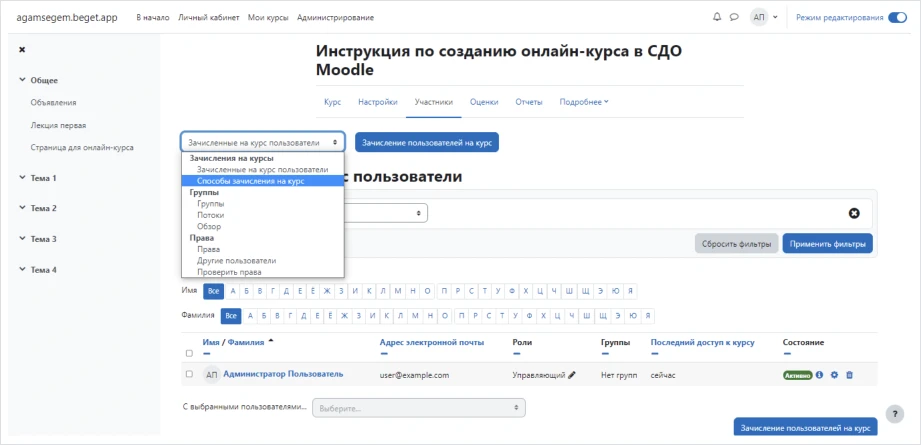
Task: Click the bottom Зачисление пользователей на курс button
Action: [805, 427]
